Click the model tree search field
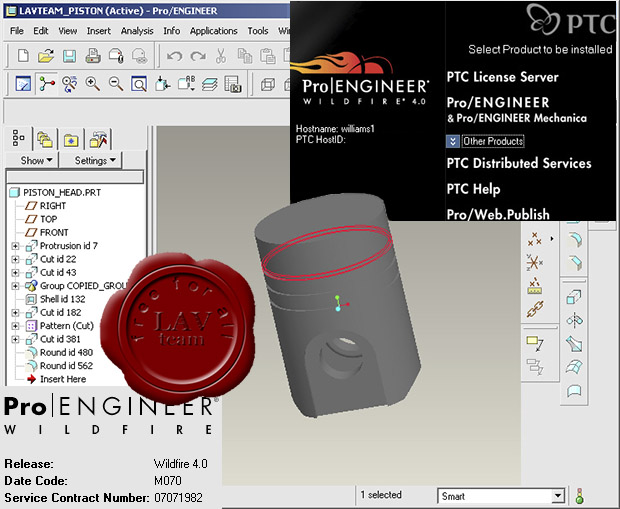The width and height of the screenshot is (620, 509). coord(75,177)
